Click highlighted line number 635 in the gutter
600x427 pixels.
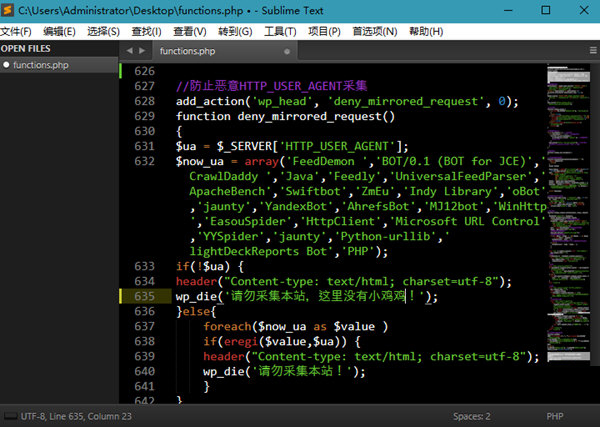tap(145, 296)
